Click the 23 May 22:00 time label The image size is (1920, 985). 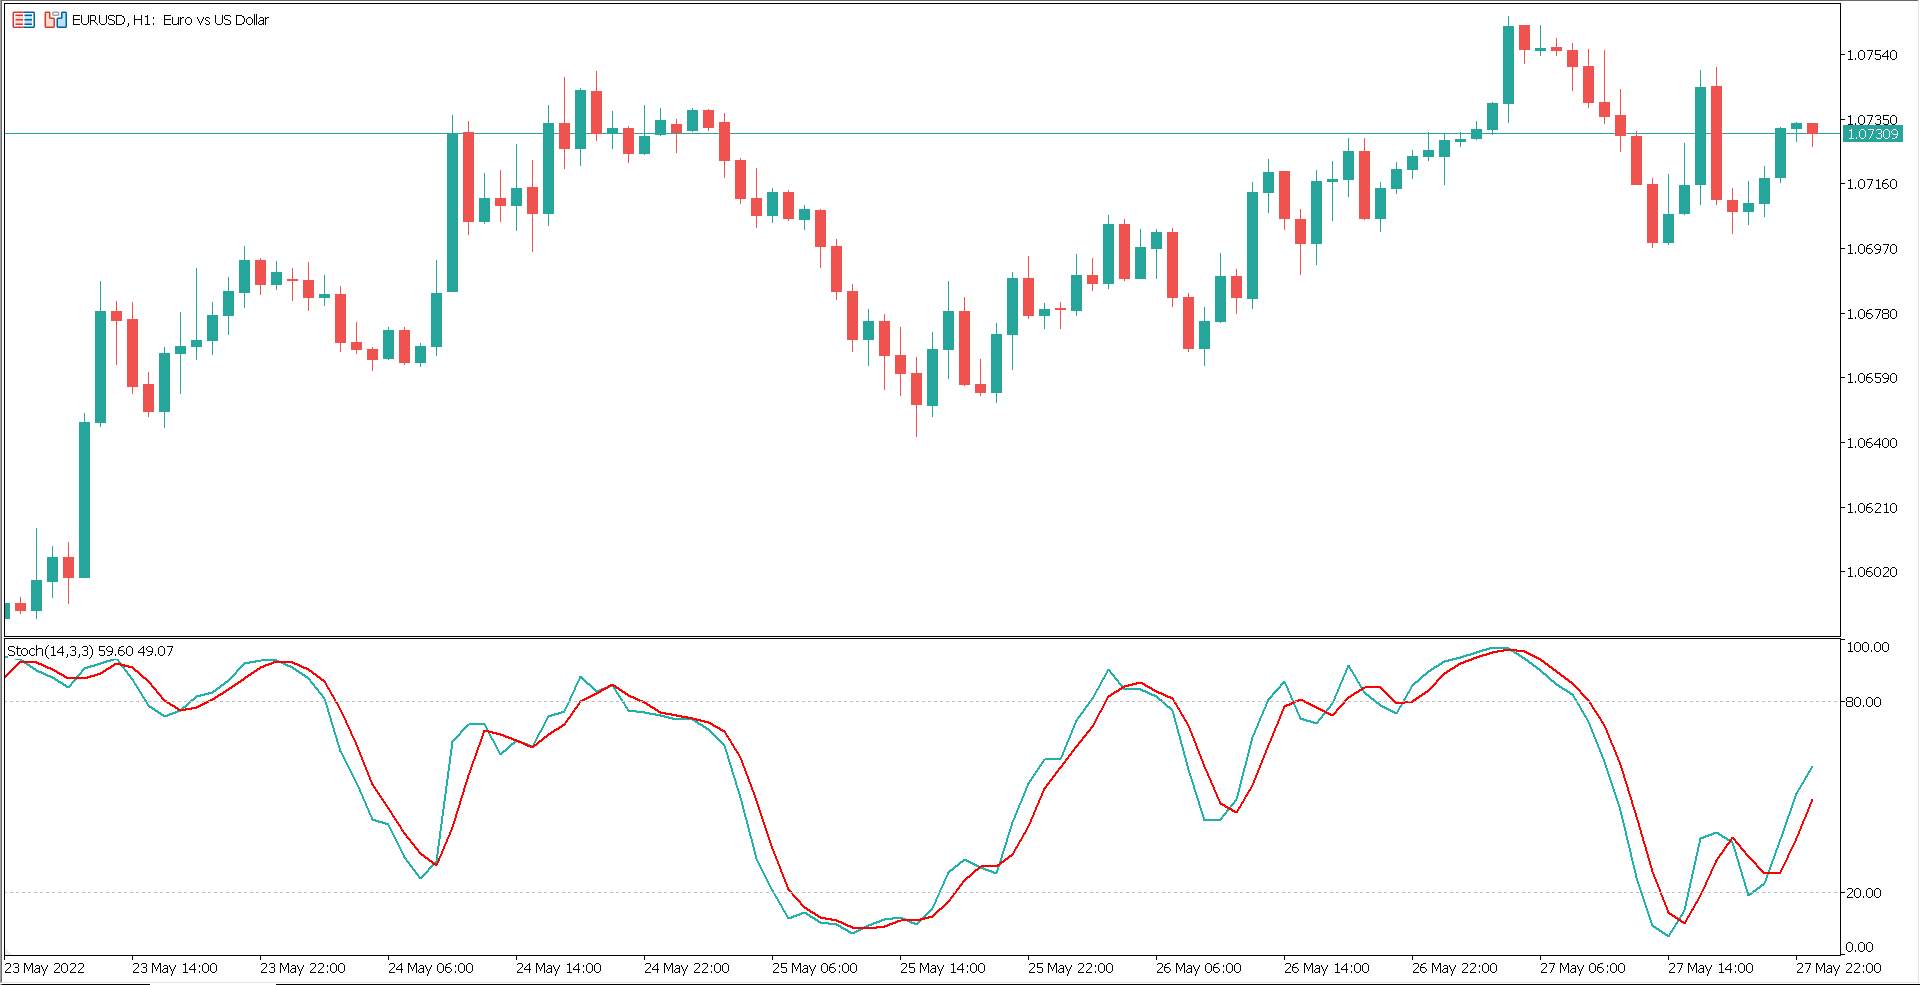pyautogui.click(x=303, y=968)
